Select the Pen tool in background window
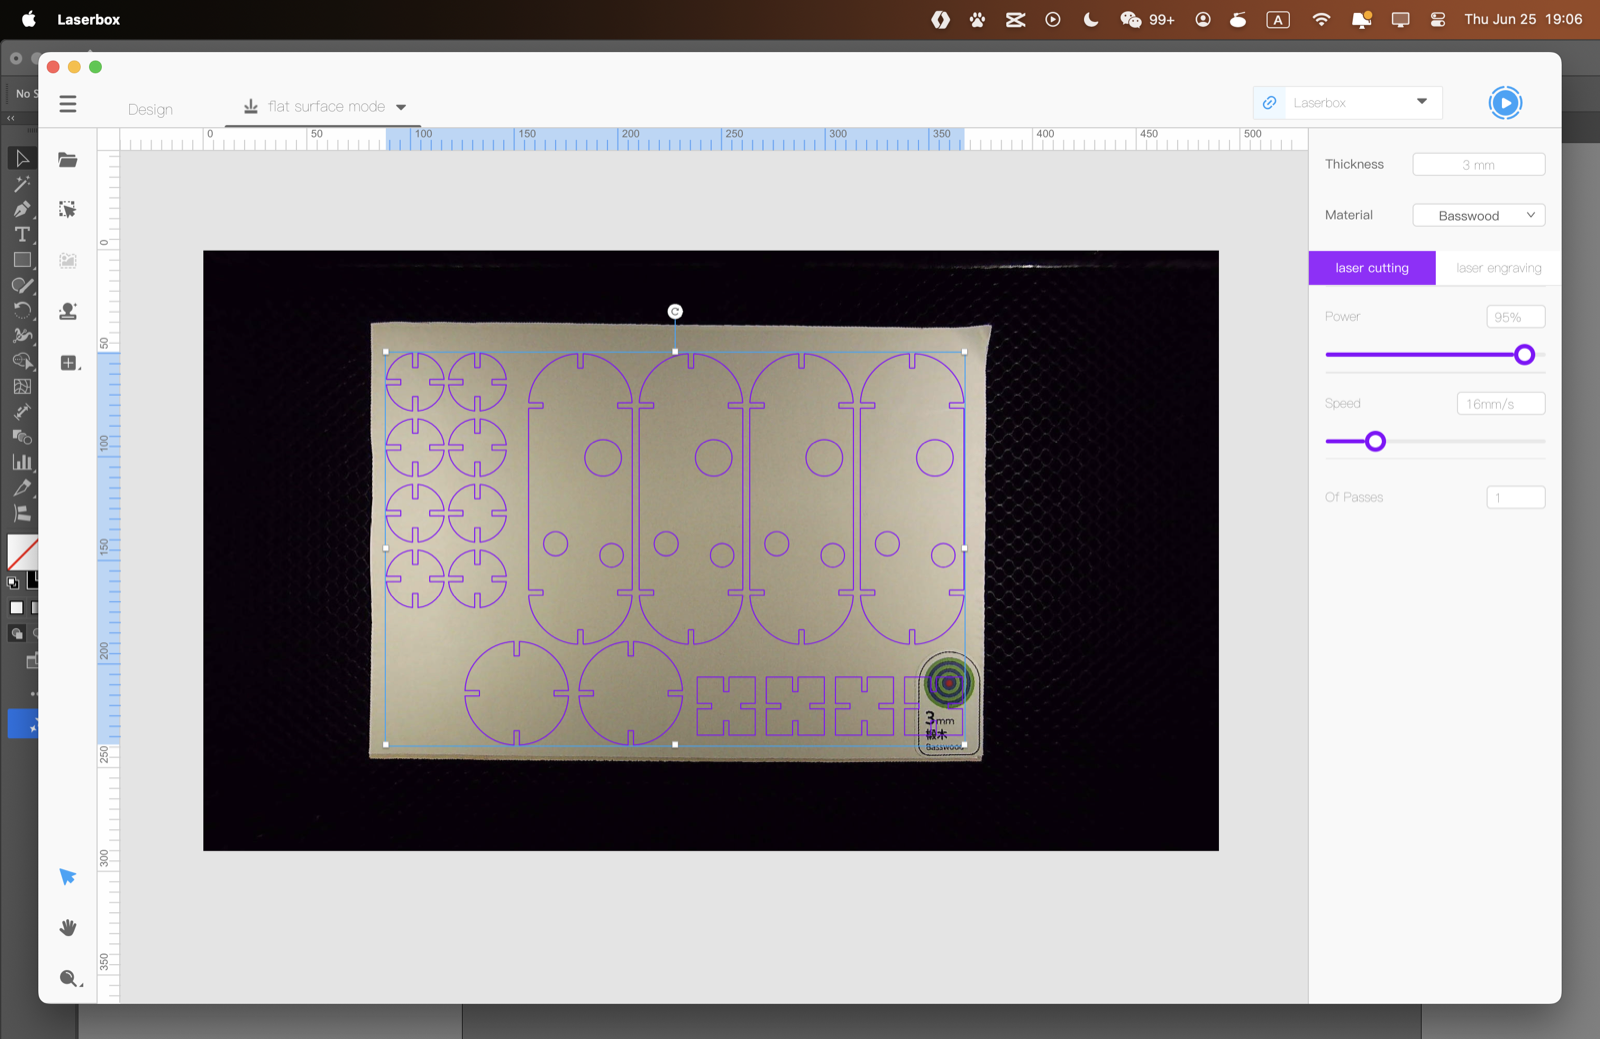Viewport: 1600px width, 1039px height. [22, 209]
